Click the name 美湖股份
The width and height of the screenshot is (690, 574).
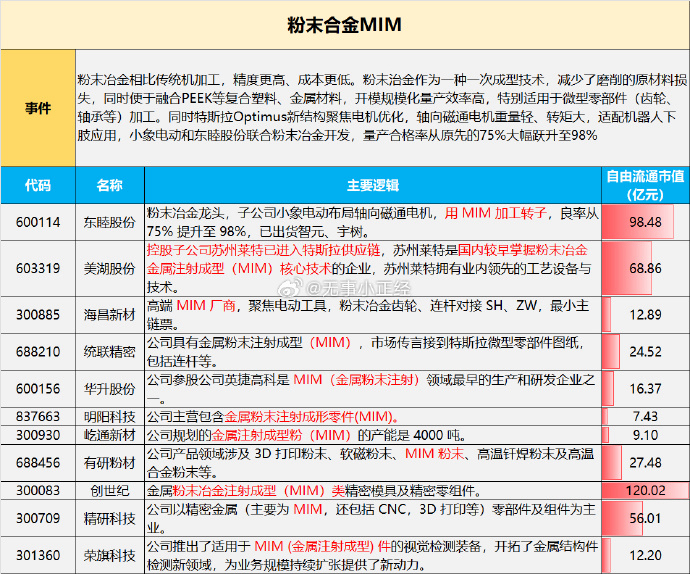pos(110,268)
